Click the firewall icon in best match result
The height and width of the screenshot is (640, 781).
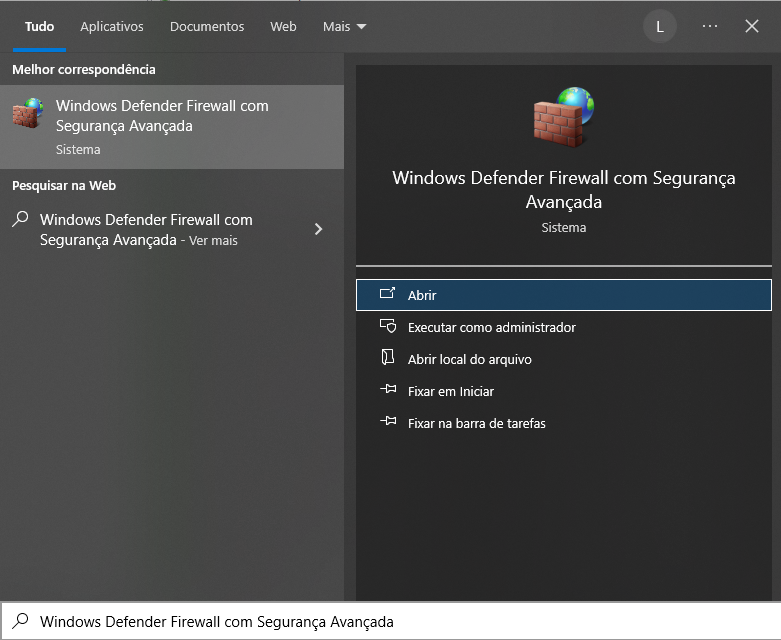(28, 114)
